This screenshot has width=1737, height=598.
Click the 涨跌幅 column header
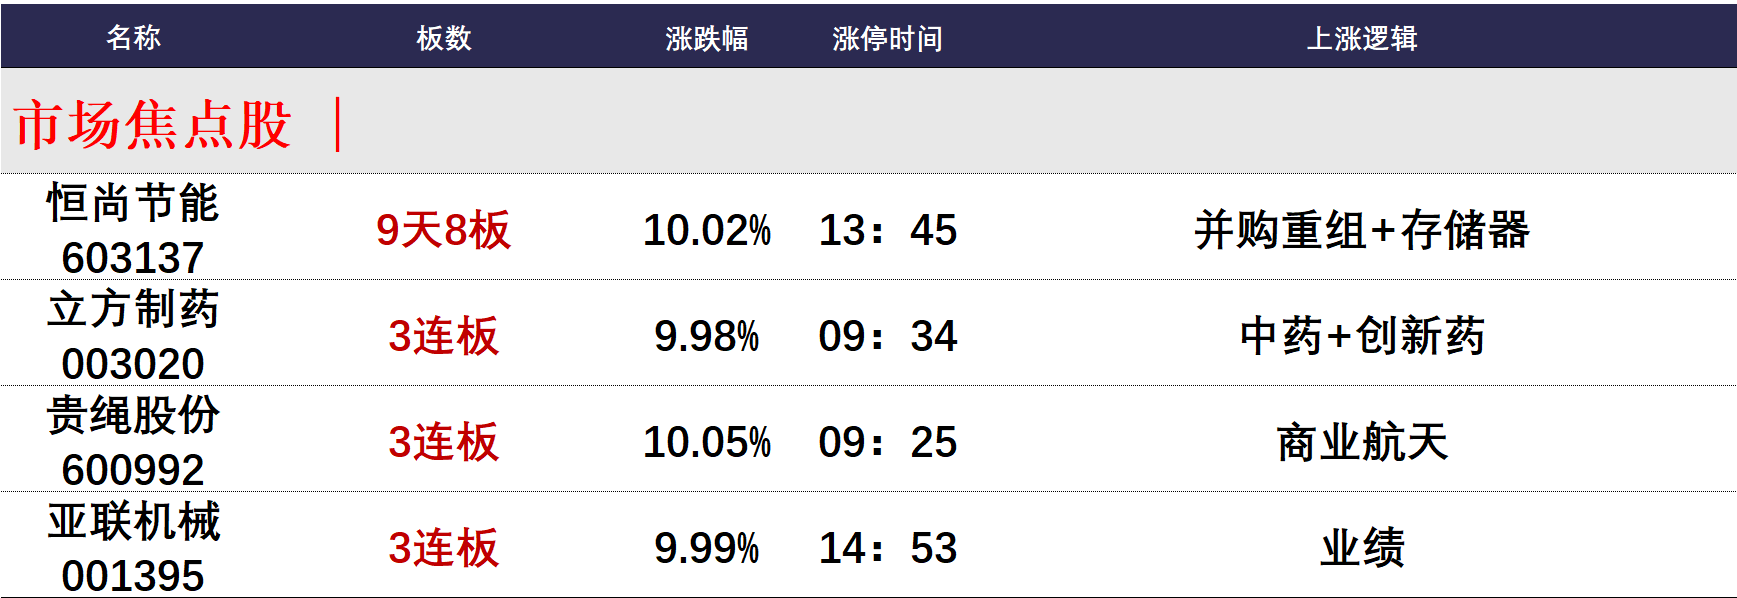[x=706, y=38]
